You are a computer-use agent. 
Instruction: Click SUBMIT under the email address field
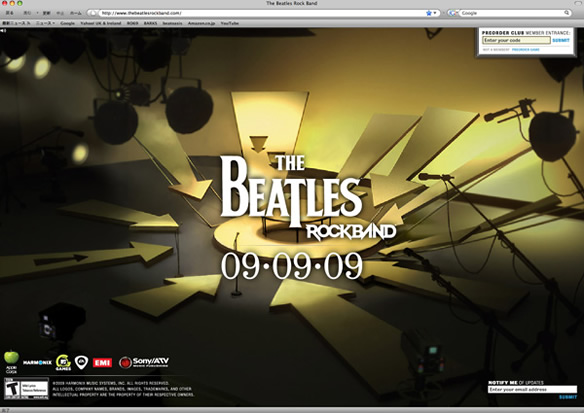pyautogui.click(x=568, y=397)
